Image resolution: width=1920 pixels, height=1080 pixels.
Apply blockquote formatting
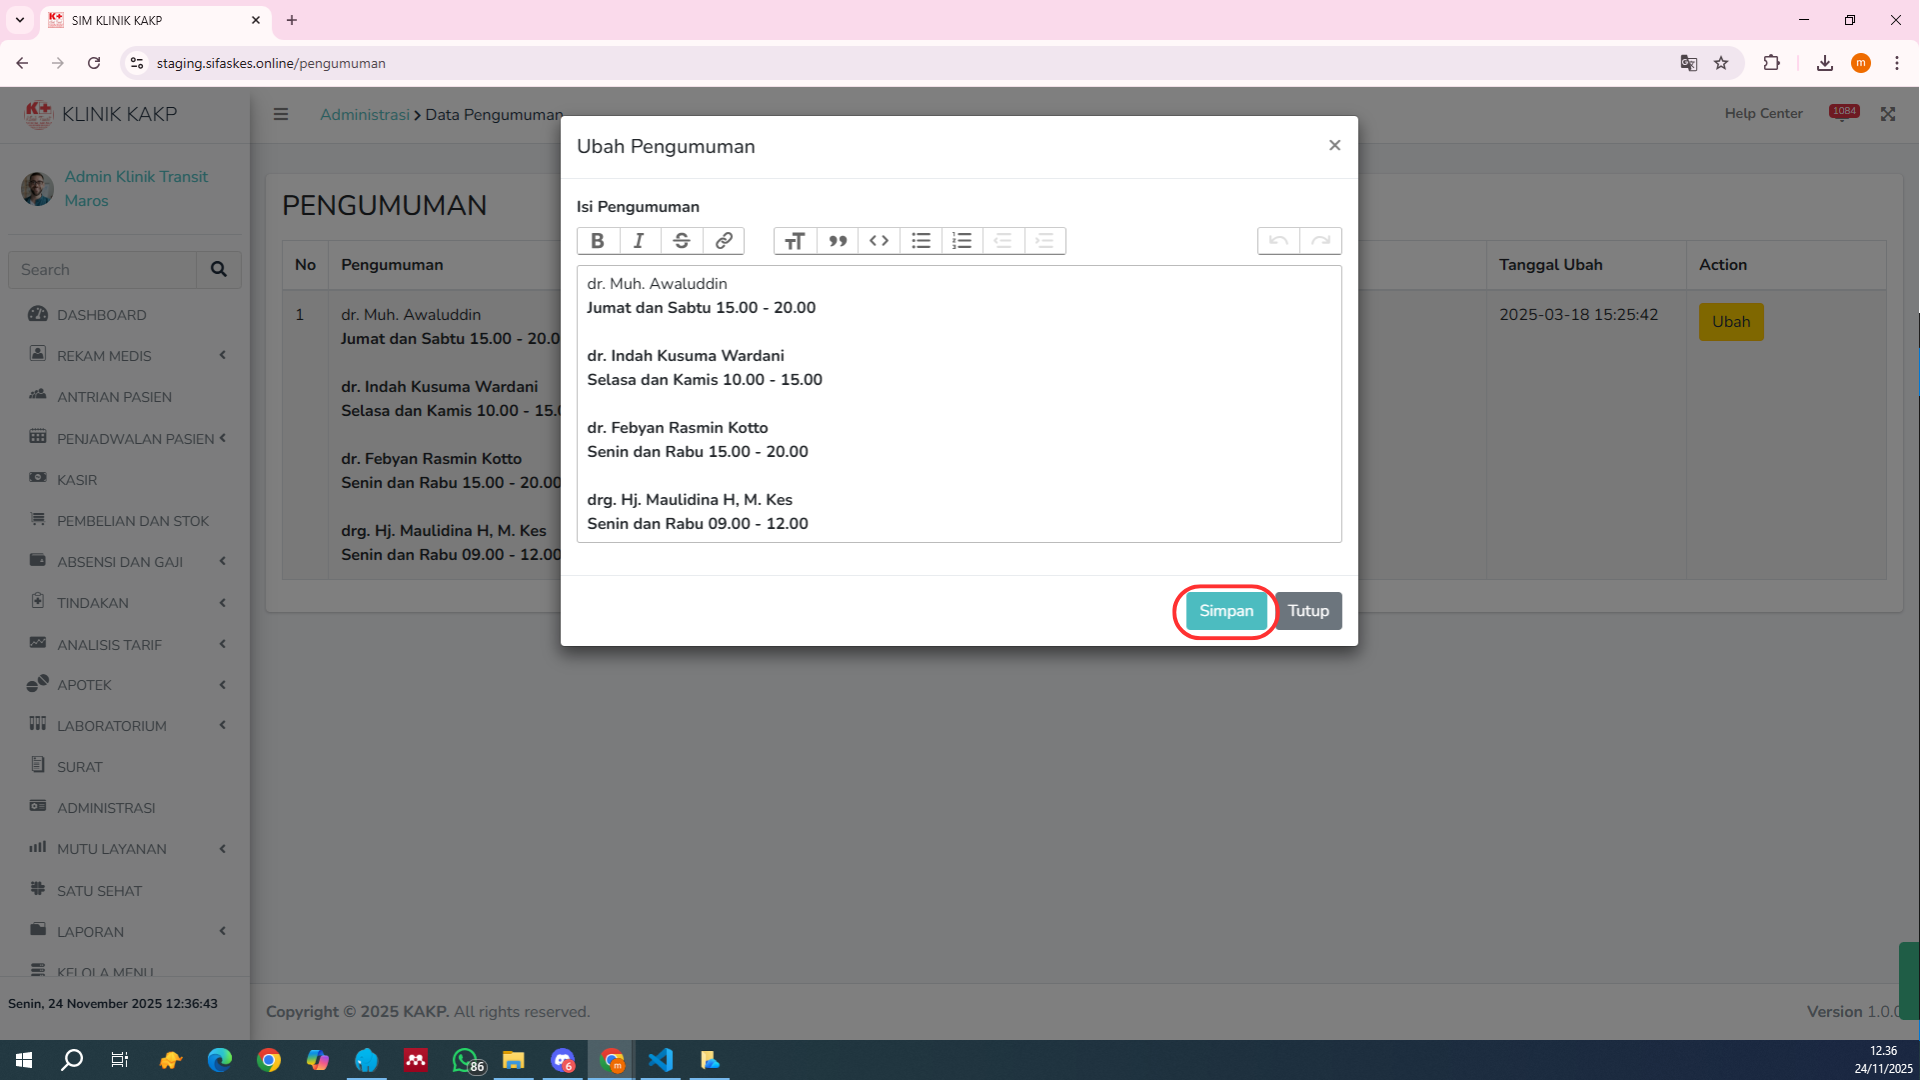pos(837,241)
